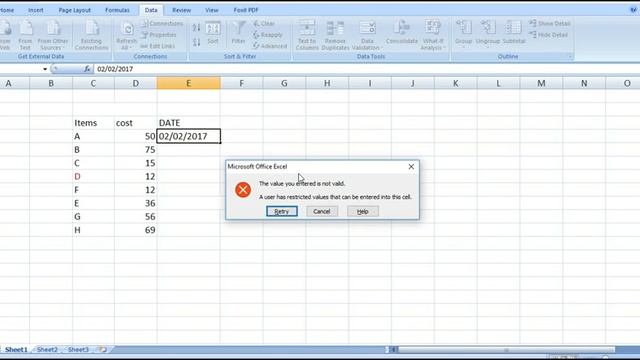Select column E header
640x360 pixels.
pyautogui.click(x=189, y=83)
